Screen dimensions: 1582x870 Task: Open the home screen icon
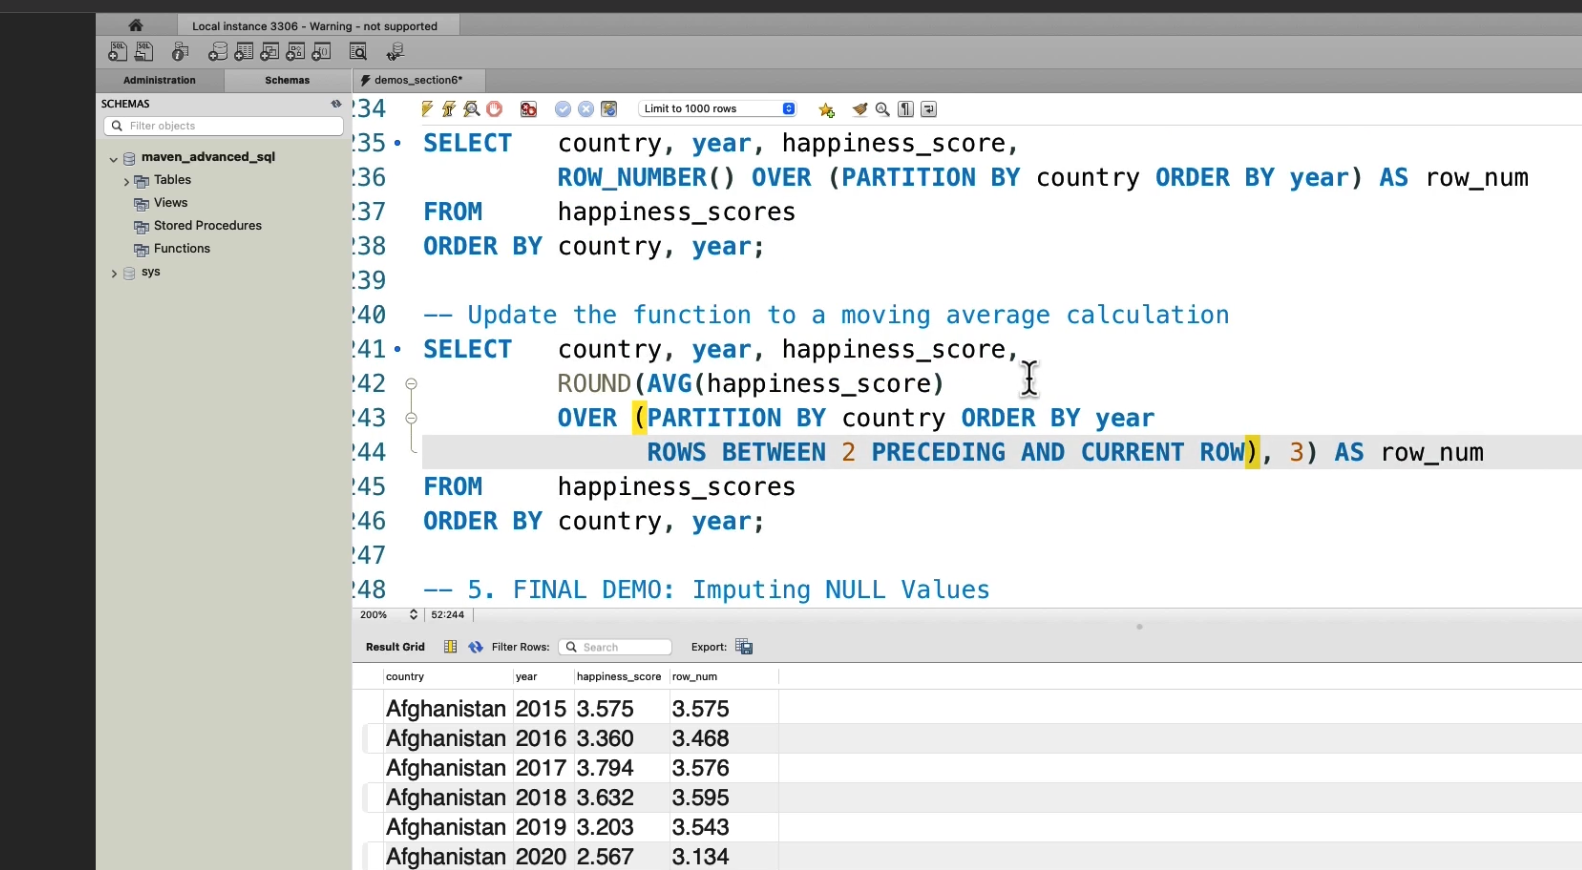tap(136, 25)
